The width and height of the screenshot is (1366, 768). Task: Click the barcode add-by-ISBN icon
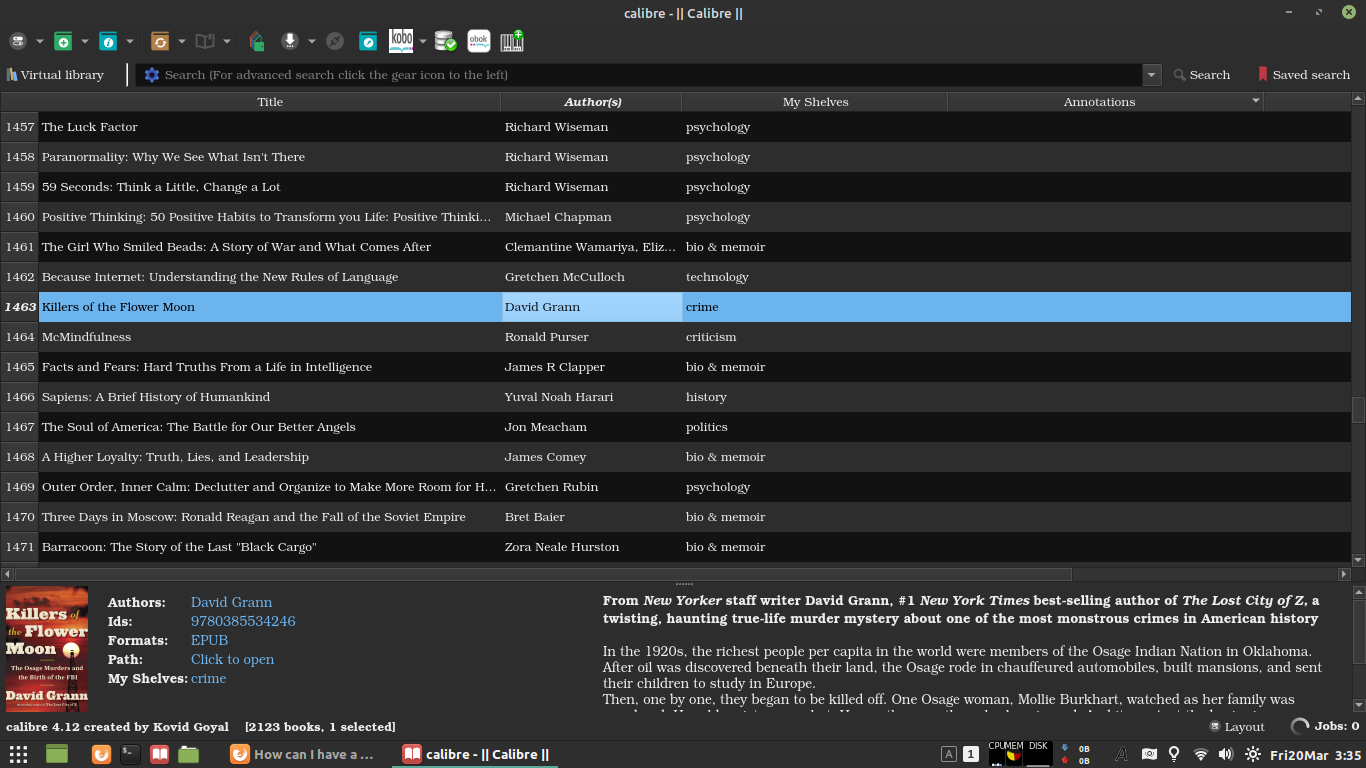512,41
